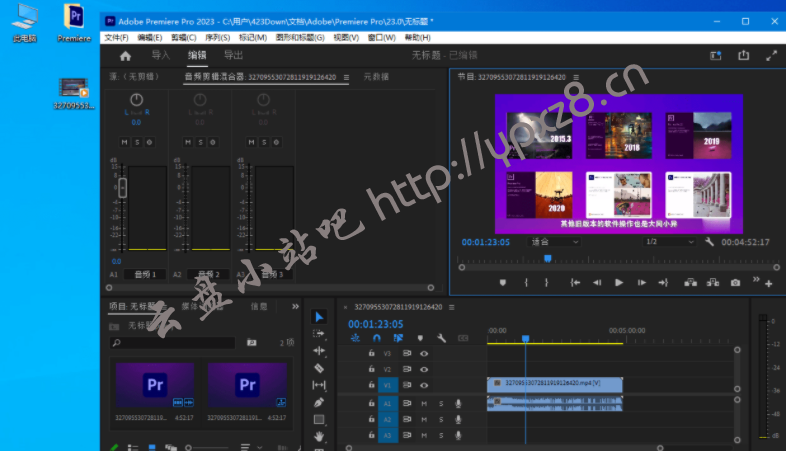Open 文件(F) menu
This screenshot has width=786, height=451.
[116, 38]
